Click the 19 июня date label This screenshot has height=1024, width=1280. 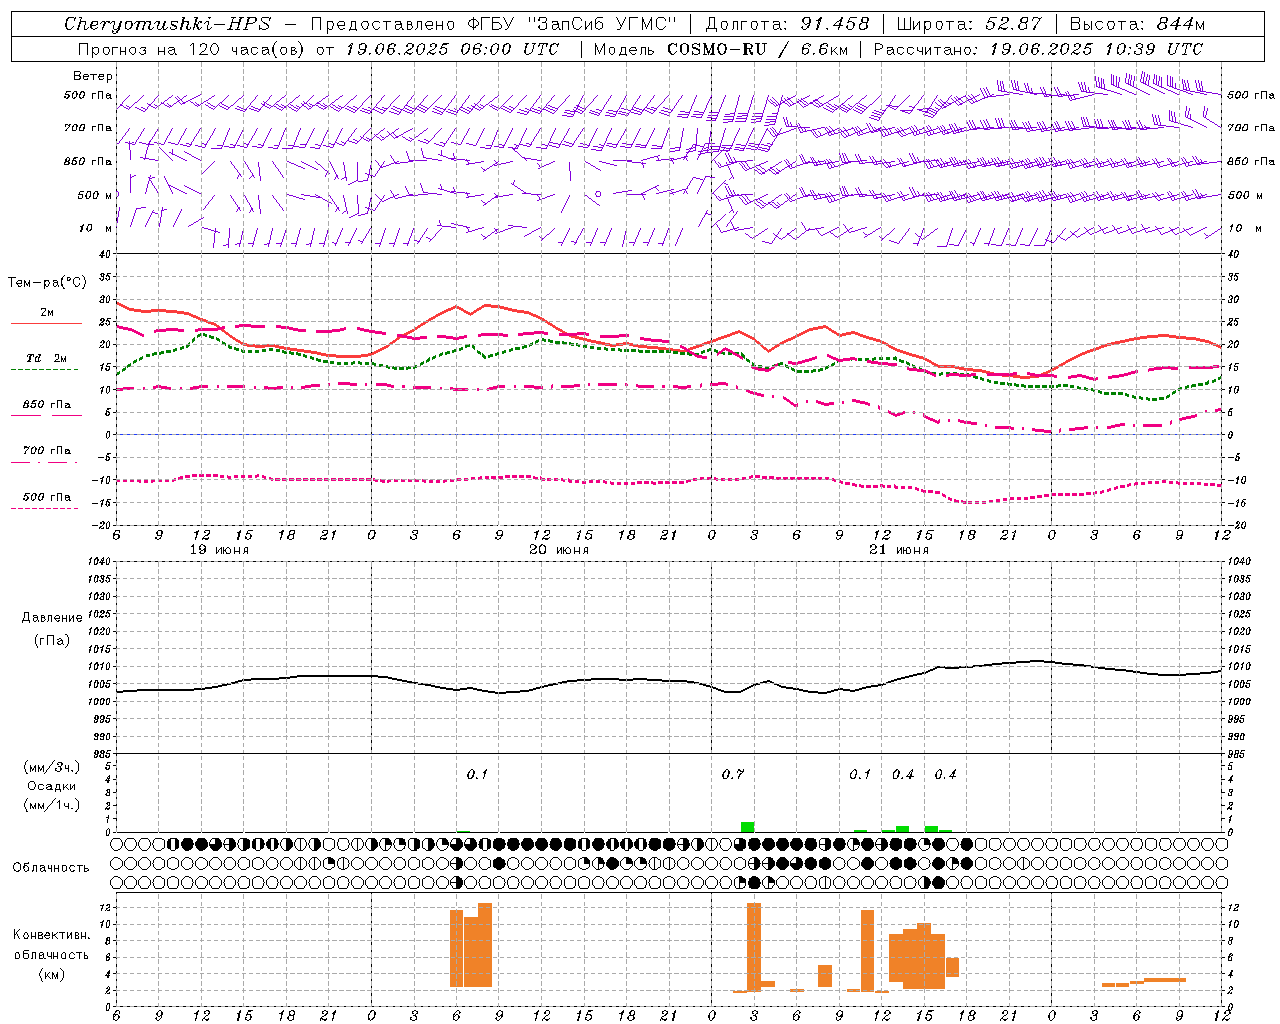219,550
